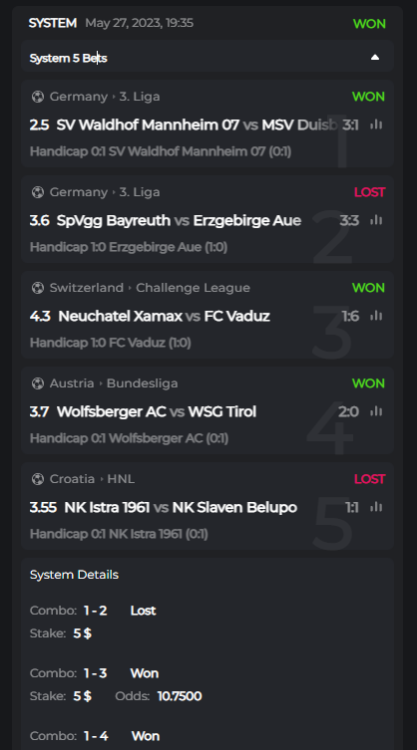Viewport: 417px width, 750px height.
Task: Click soccer ball icon beside Croatia
Action: (x=37, y=479)
